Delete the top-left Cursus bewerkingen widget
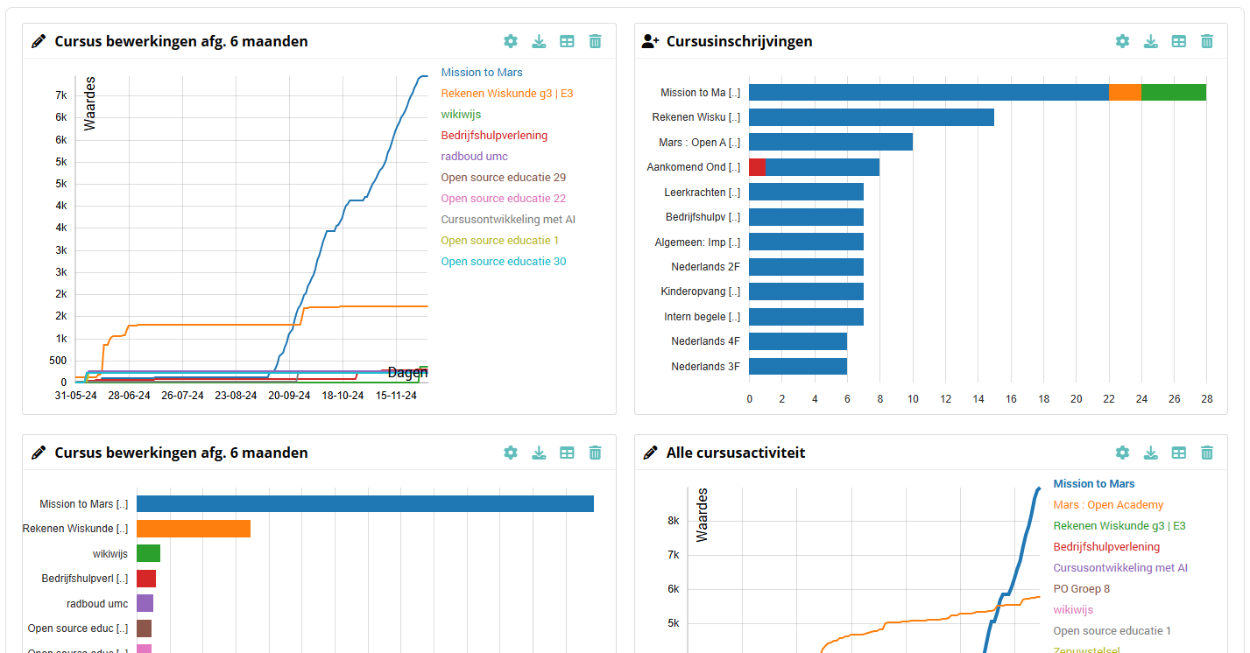The image size is (1250, 653). click(x=595, y=41)
